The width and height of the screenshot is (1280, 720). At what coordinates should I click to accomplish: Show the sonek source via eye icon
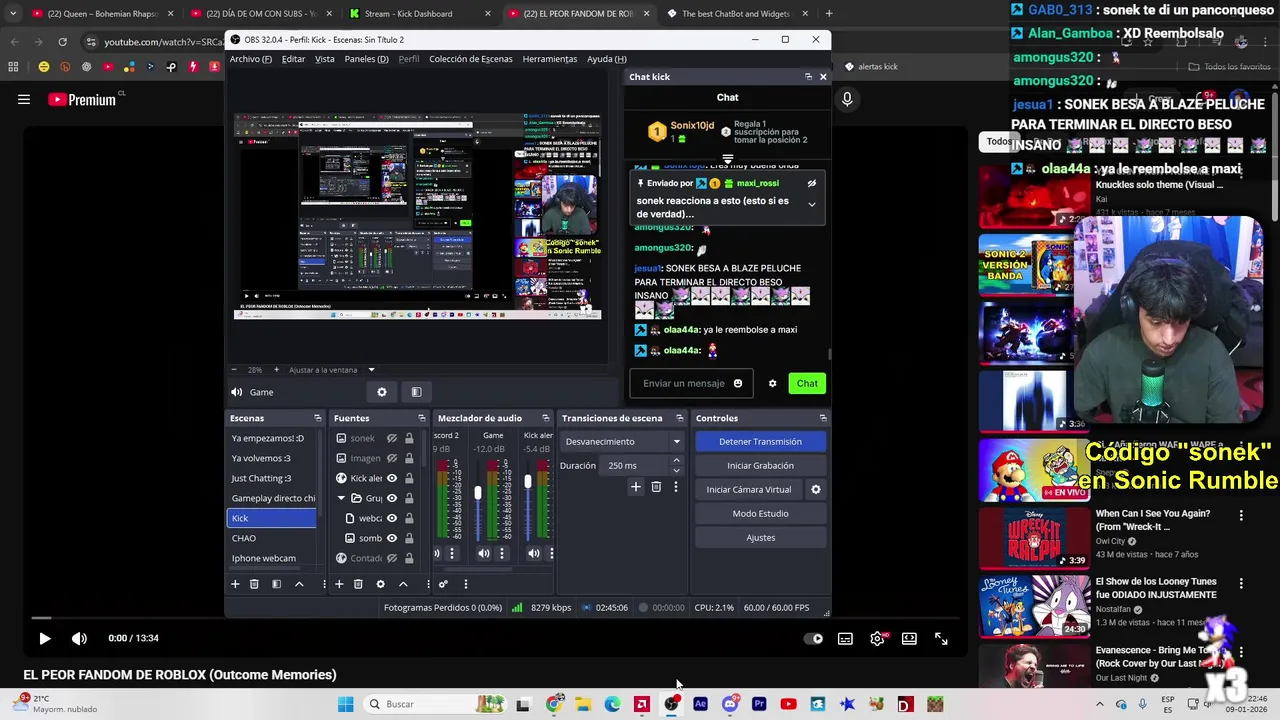click(392, 438)
